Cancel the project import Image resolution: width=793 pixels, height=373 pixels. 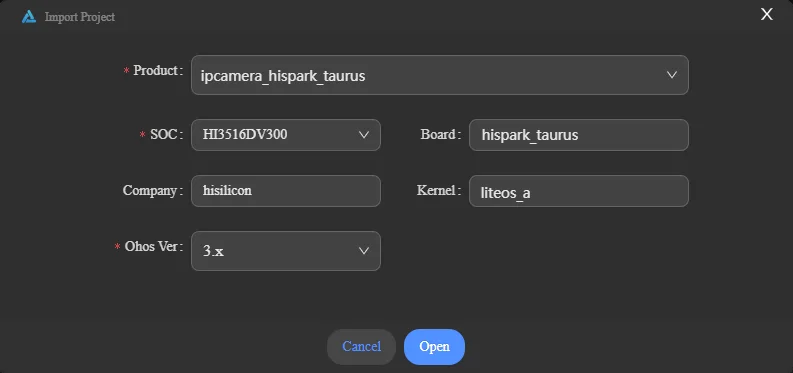point(361,347)
